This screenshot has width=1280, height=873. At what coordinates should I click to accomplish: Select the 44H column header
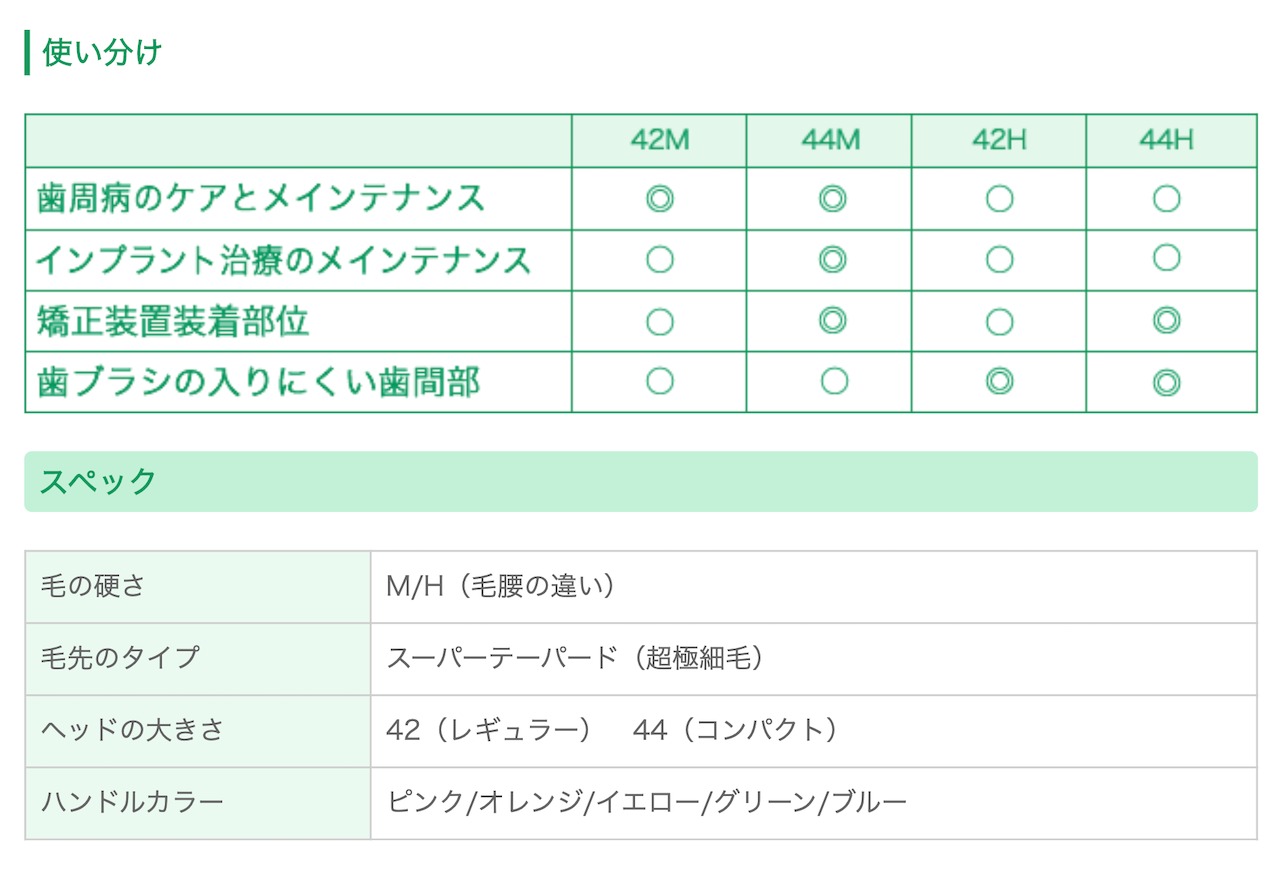[1166, 141]
